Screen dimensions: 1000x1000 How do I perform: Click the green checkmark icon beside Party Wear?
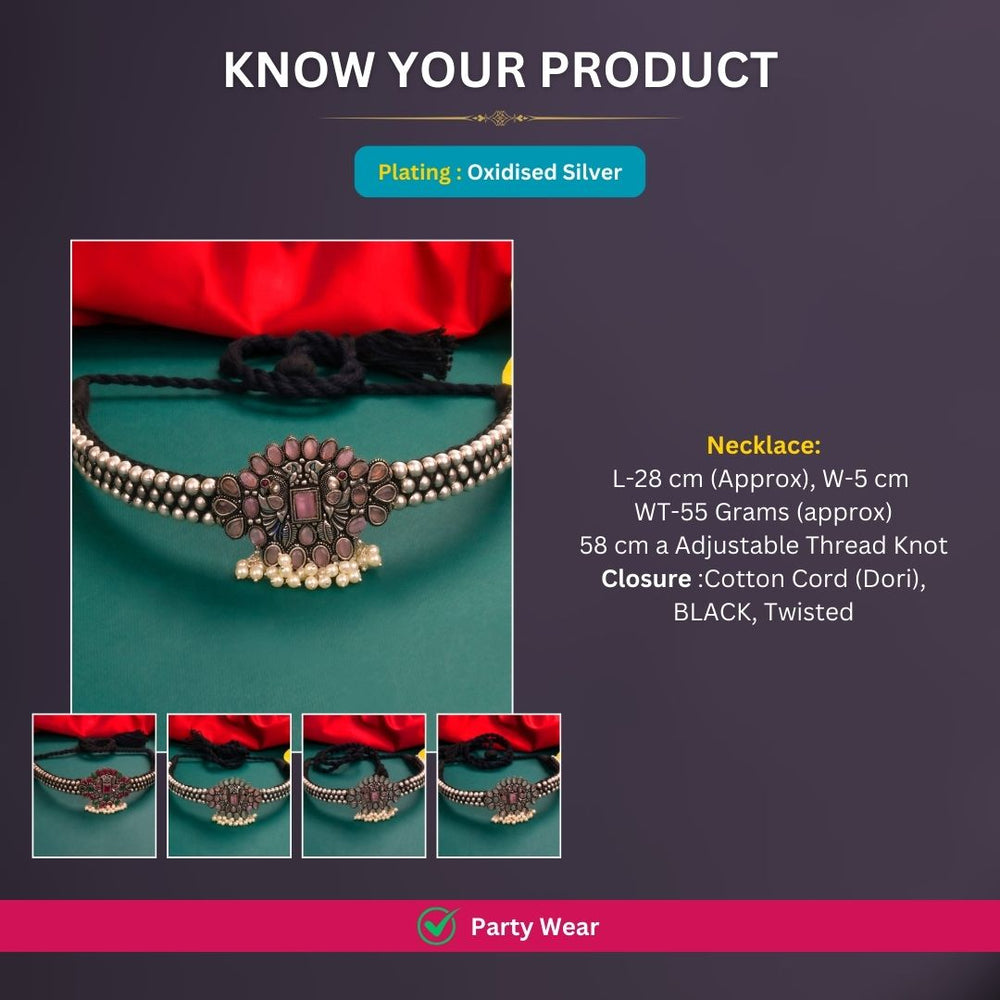pyautogui.click(x=438, y=925)
